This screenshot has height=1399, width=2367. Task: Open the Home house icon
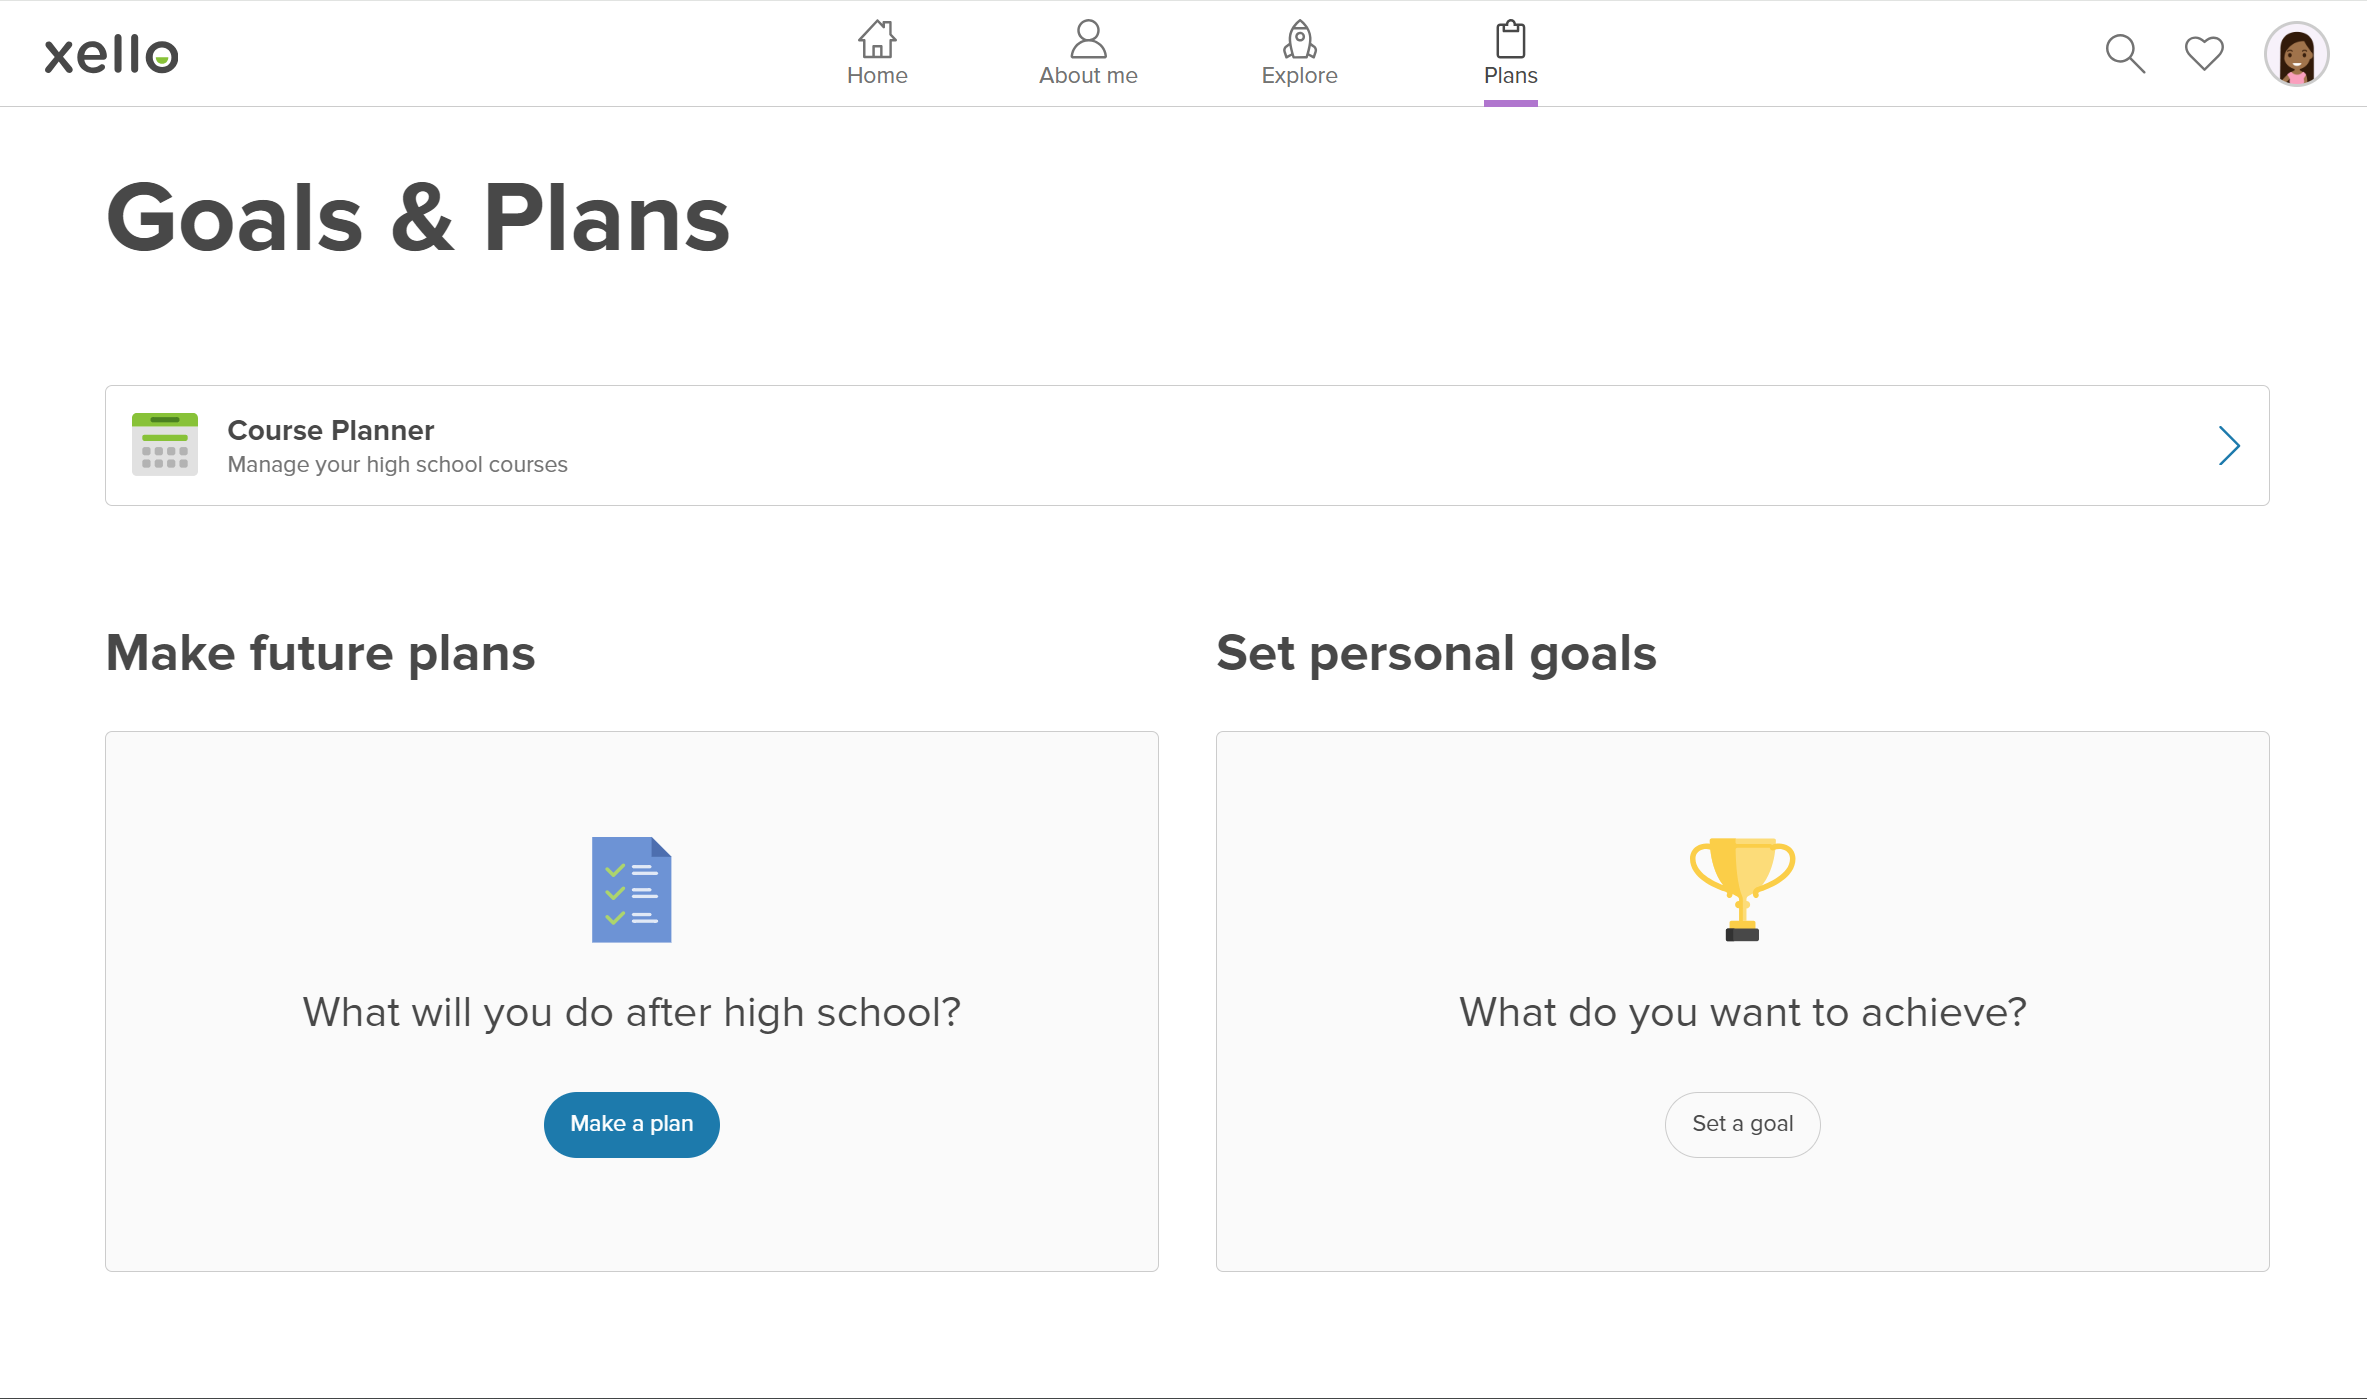coord(877,39)
